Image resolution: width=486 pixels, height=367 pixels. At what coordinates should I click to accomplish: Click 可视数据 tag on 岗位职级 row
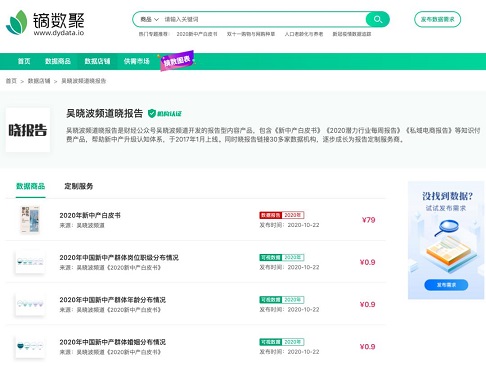270,257
